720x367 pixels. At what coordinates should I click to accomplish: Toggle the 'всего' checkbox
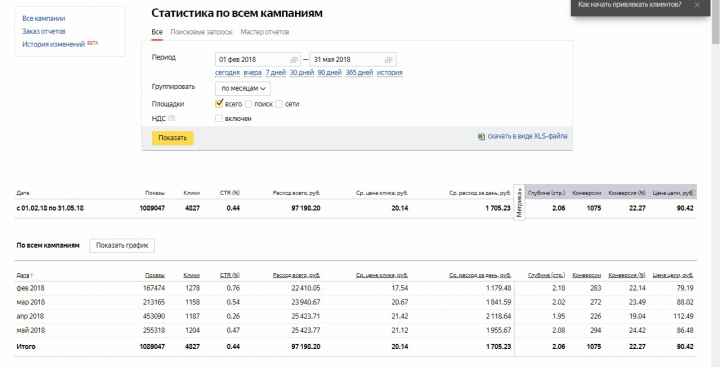pyautogui.click(x=219, y=104)
